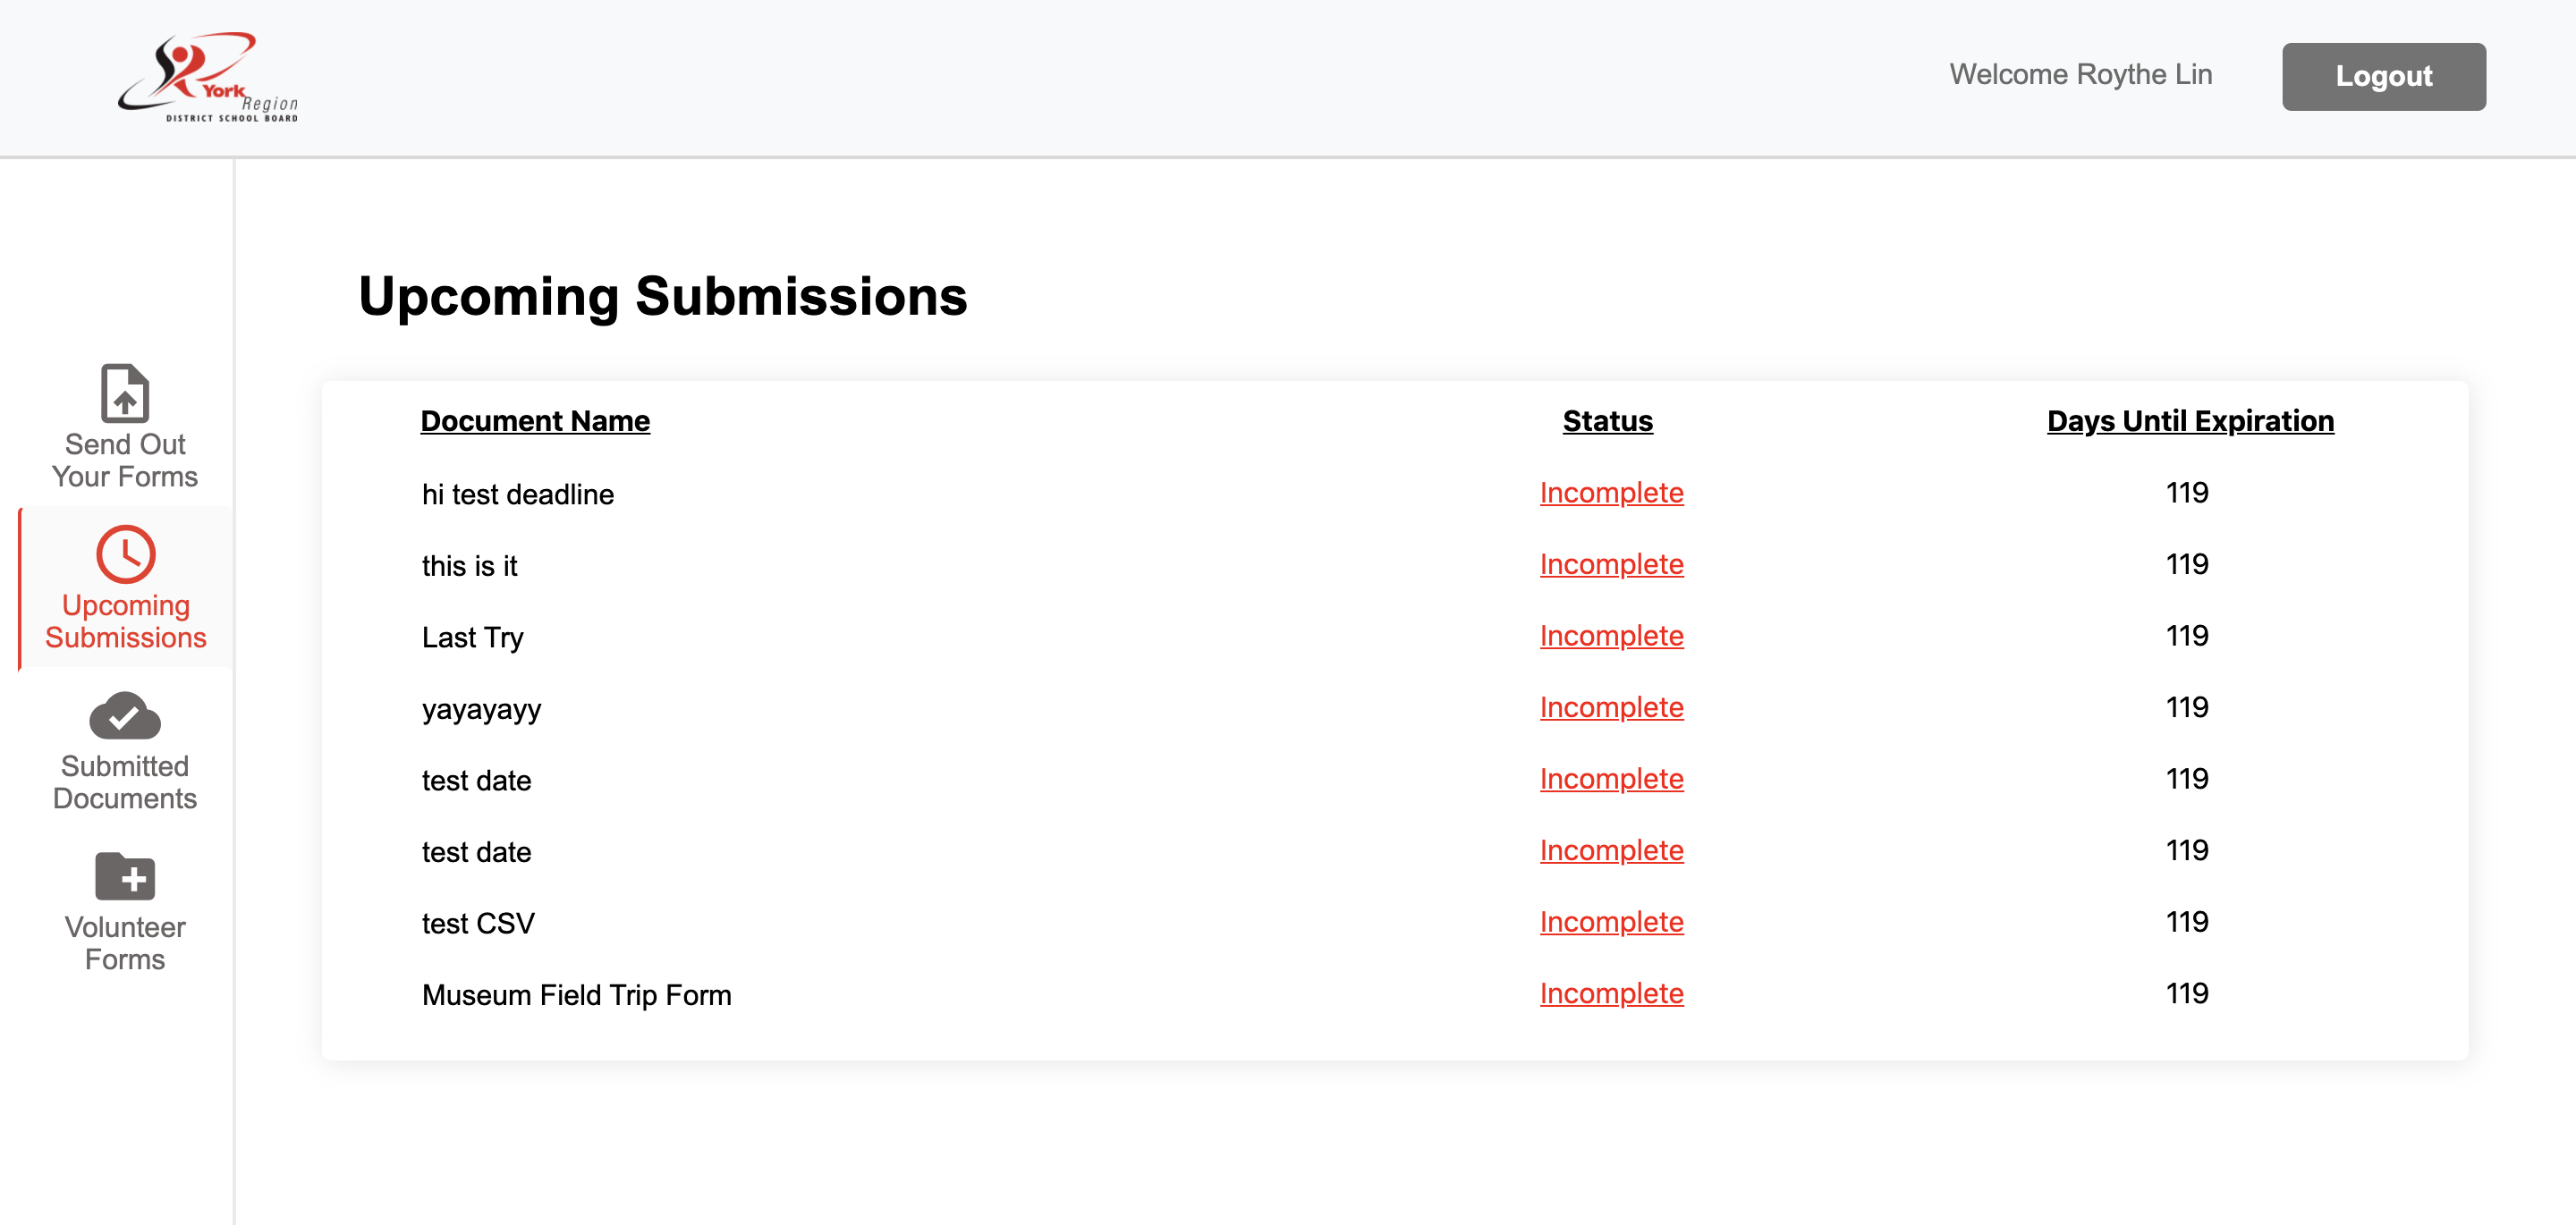Click the York Region school board logo
The height and width of the screenshot is (1225, 2576).
pos(208,78)
